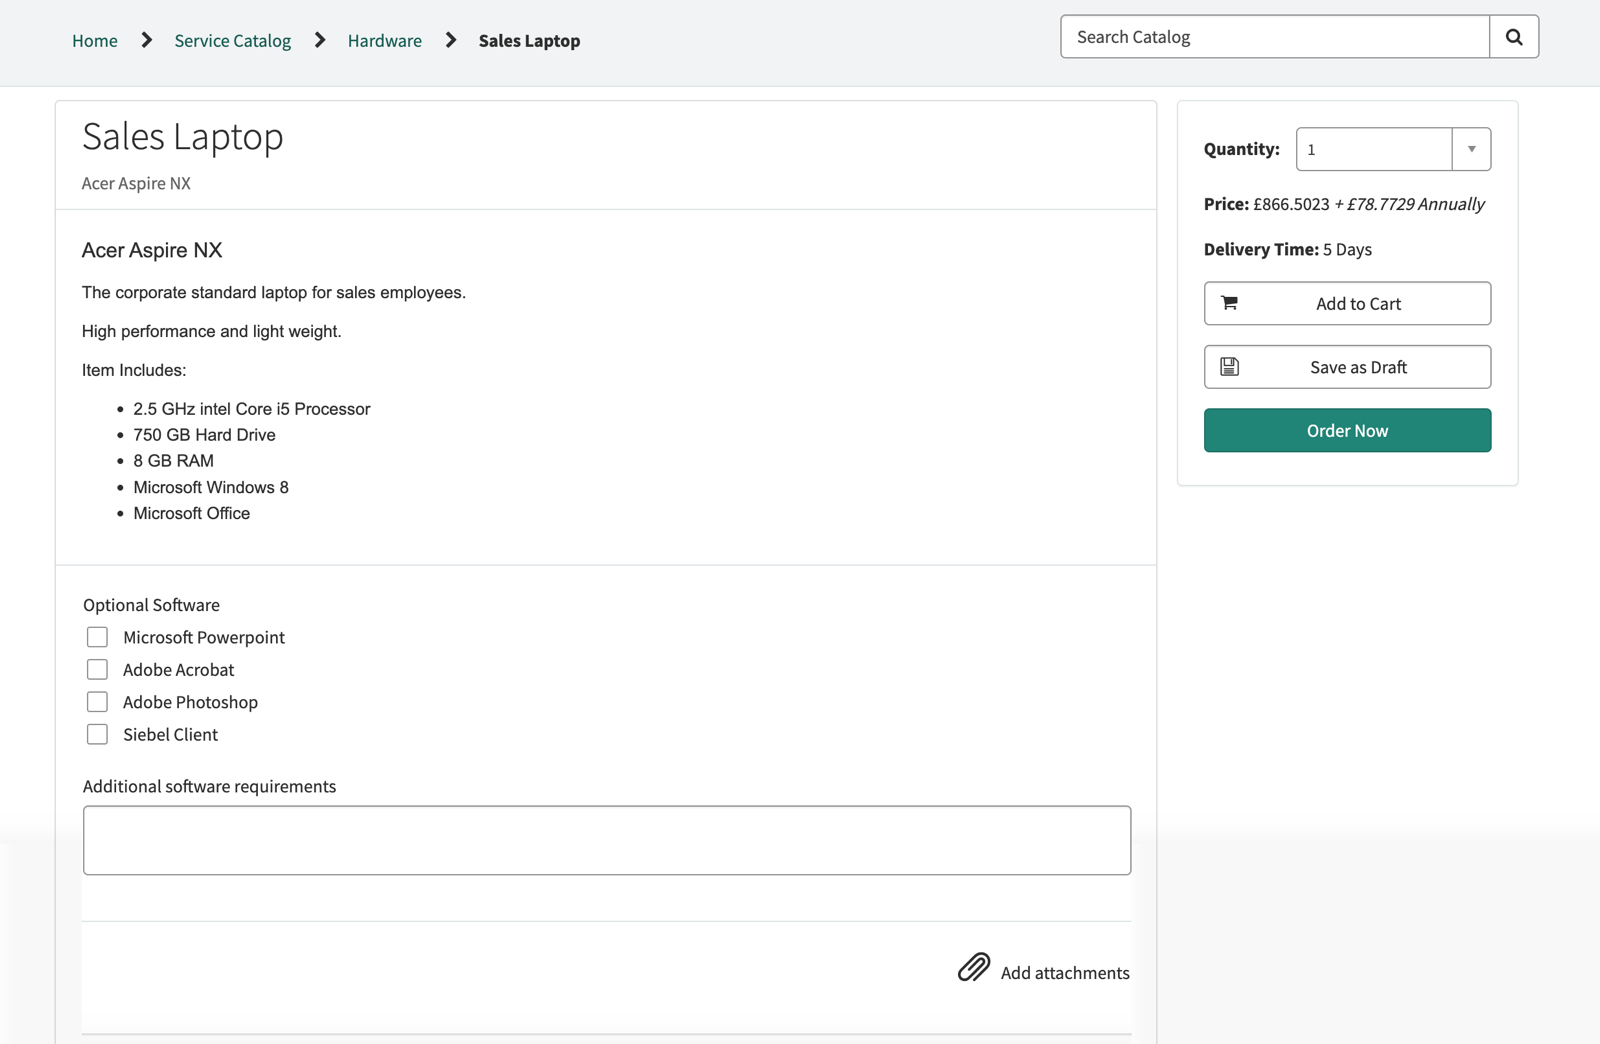Navigate to Service Catalog breadcrumb
The image size is (1600, 1044).
coord(233,41)
